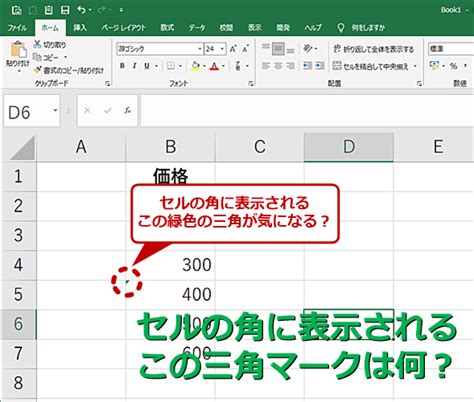Click Merge and Center (セルを結合して中央揃え)
Image resolution: width=474 pixels, height=402 pixels.
pyautogui.click(x=370, y=66)
